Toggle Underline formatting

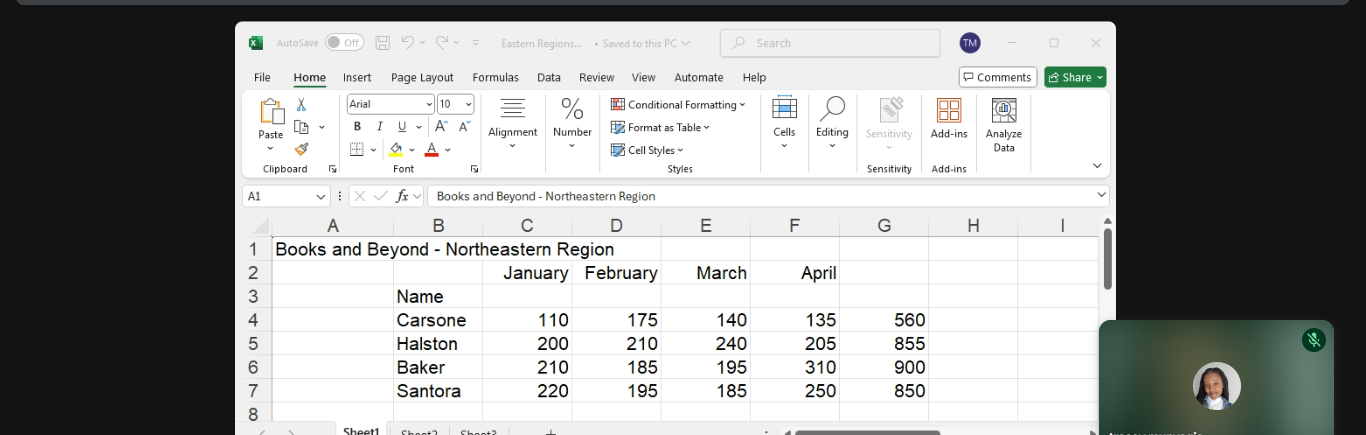click(x=402, y=127)
